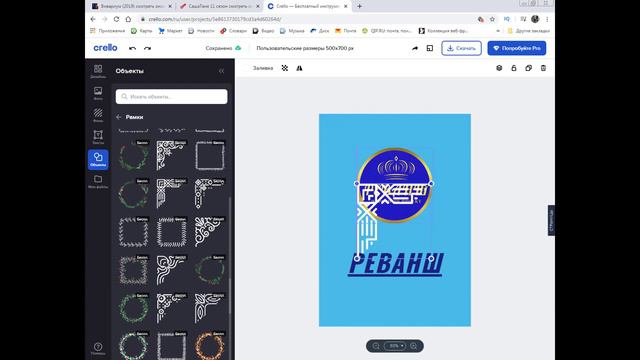Add third-row swirl corner frame
The height and width of the screenshot is (360, 640).
click(x=210, y=232)
